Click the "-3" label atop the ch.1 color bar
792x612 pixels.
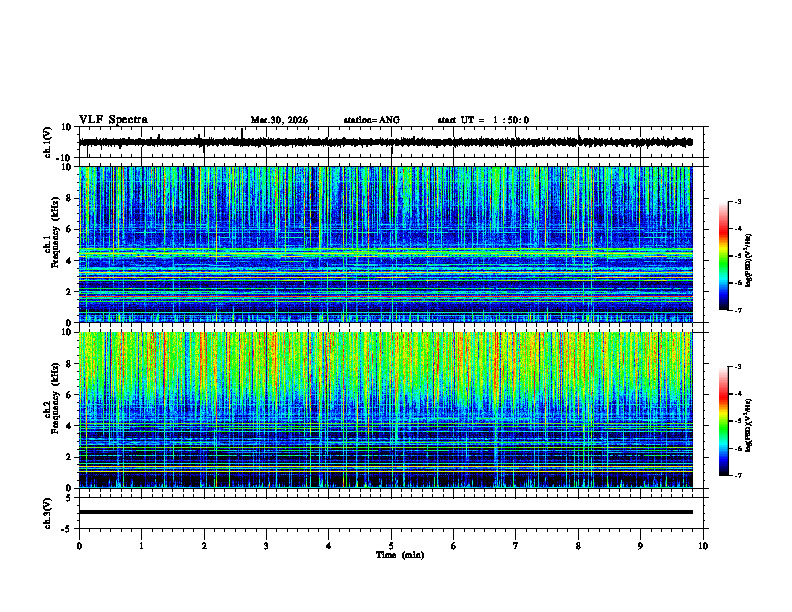click(x=737, y=202)
